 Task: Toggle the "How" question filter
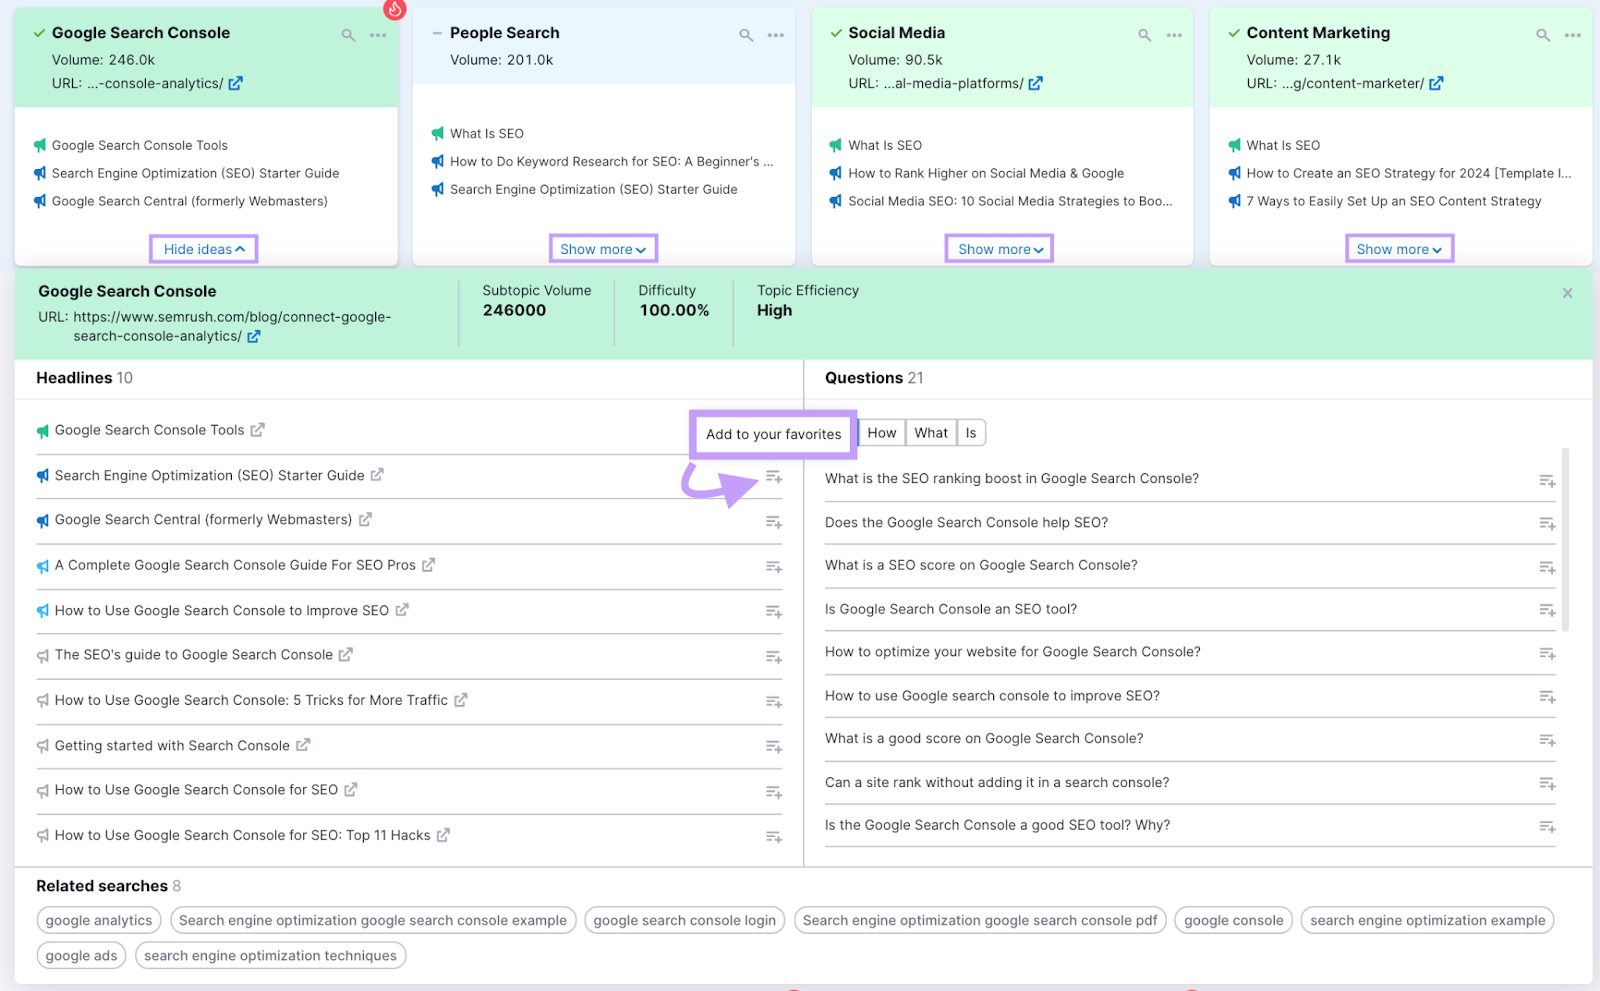pos(881,432)
